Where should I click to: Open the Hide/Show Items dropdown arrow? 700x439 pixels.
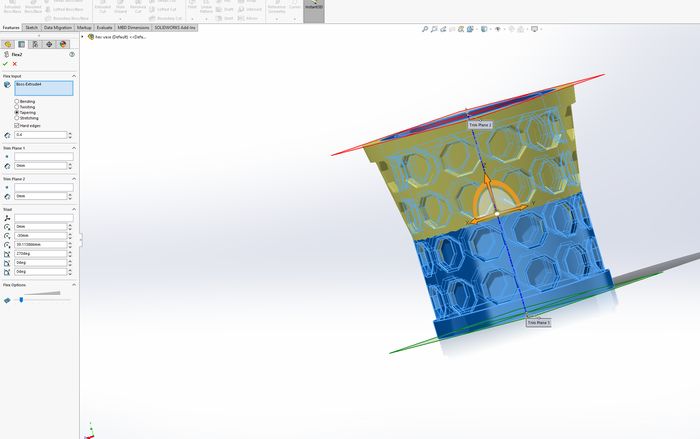(504, 29)
